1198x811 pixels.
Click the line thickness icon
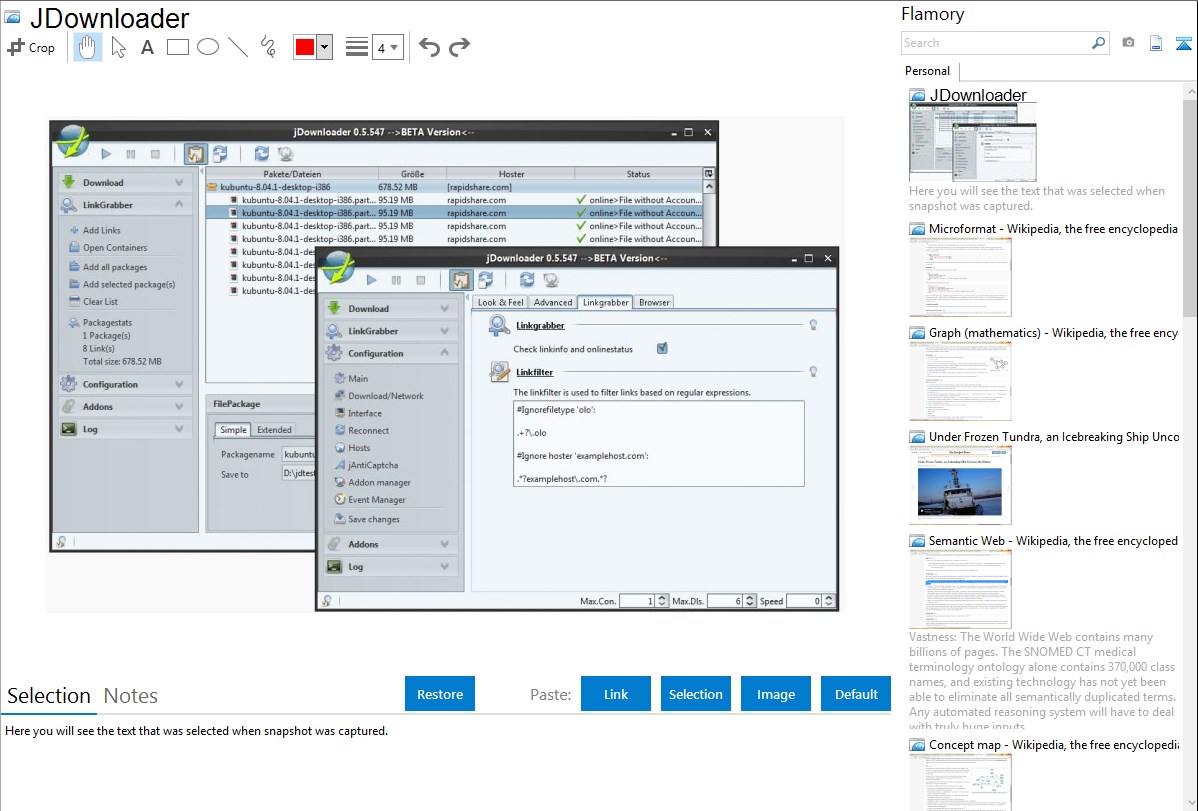click(x=357, y=47)
